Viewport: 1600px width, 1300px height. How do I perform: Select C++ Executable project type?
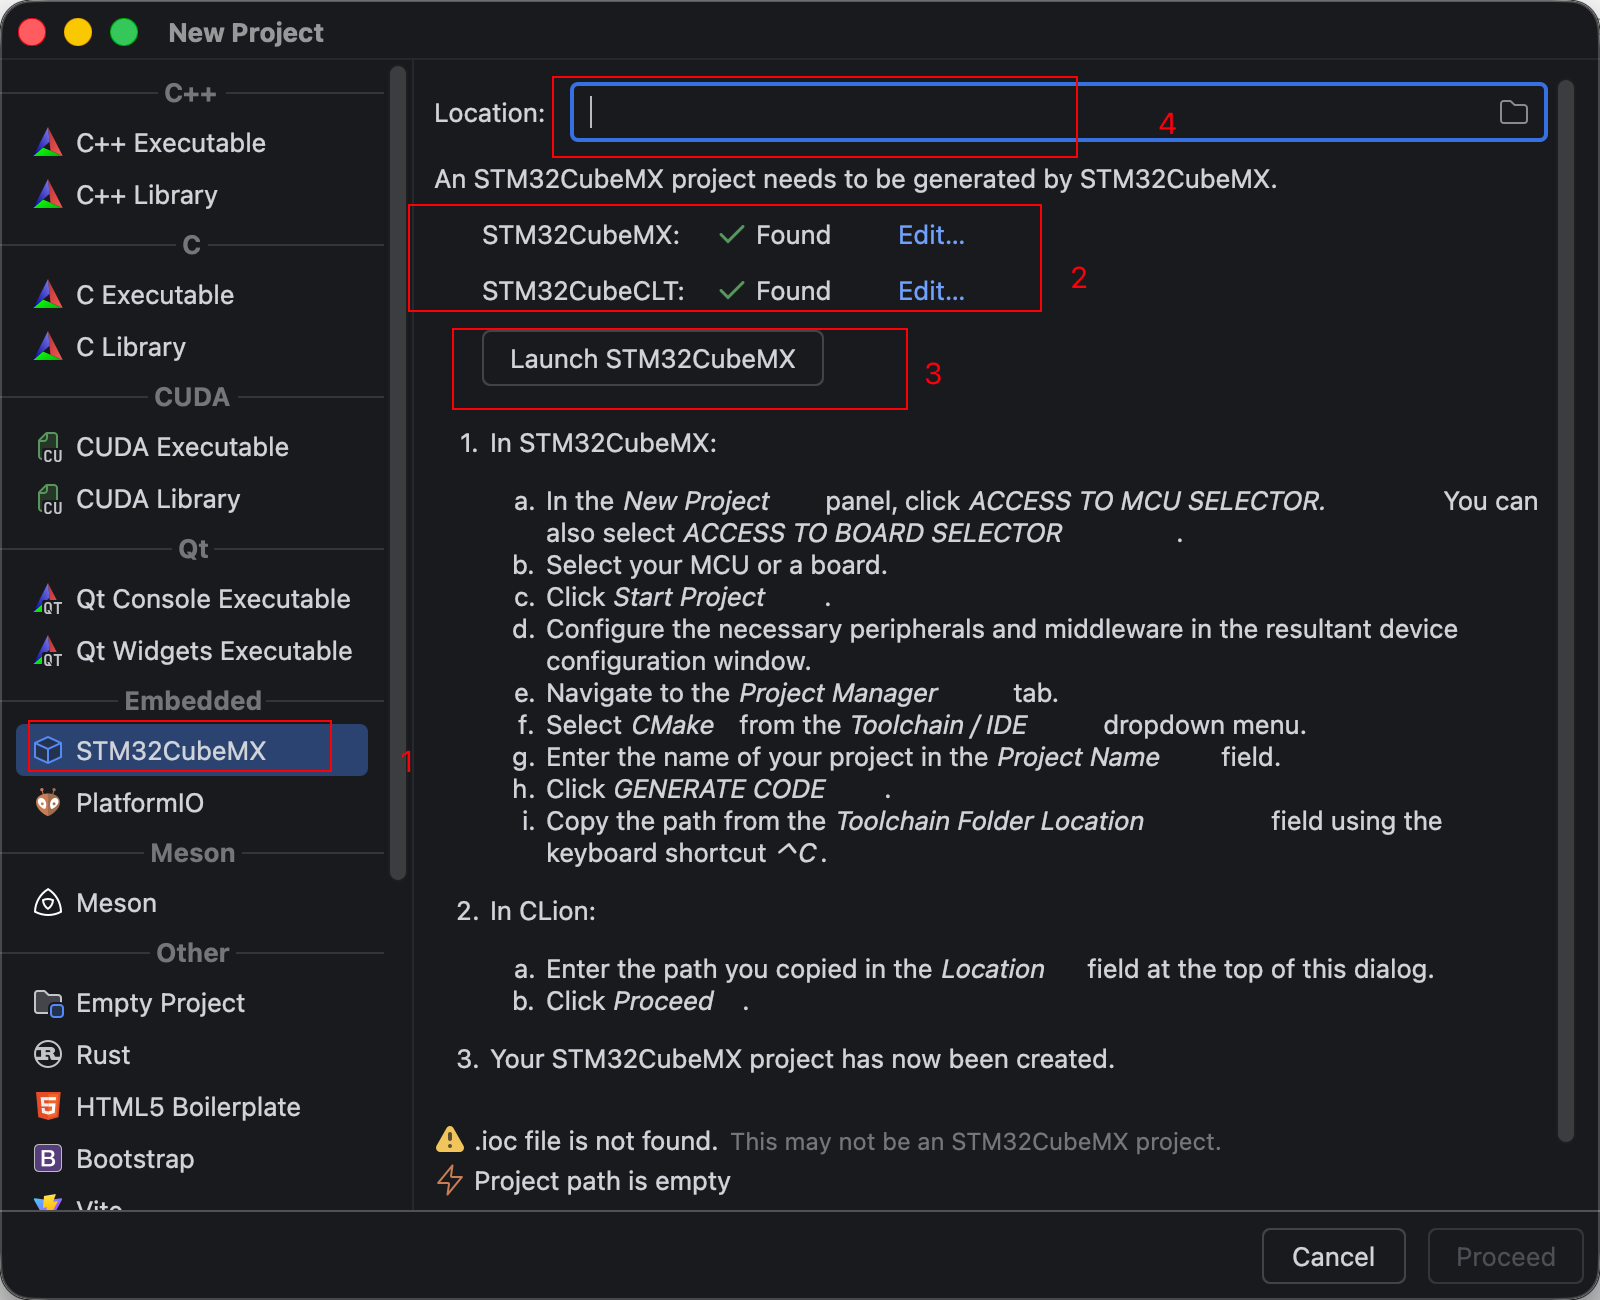pyautogui.click(x=192, y=143)
